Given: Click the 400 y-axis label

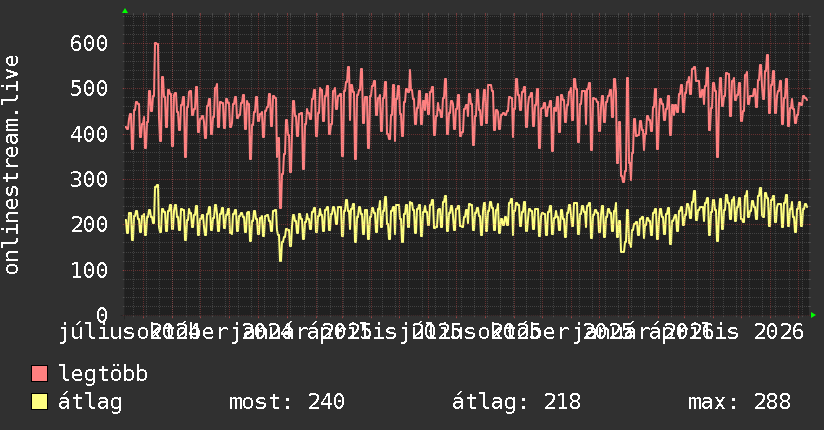Looking at the screenshot, I should 89,134.
